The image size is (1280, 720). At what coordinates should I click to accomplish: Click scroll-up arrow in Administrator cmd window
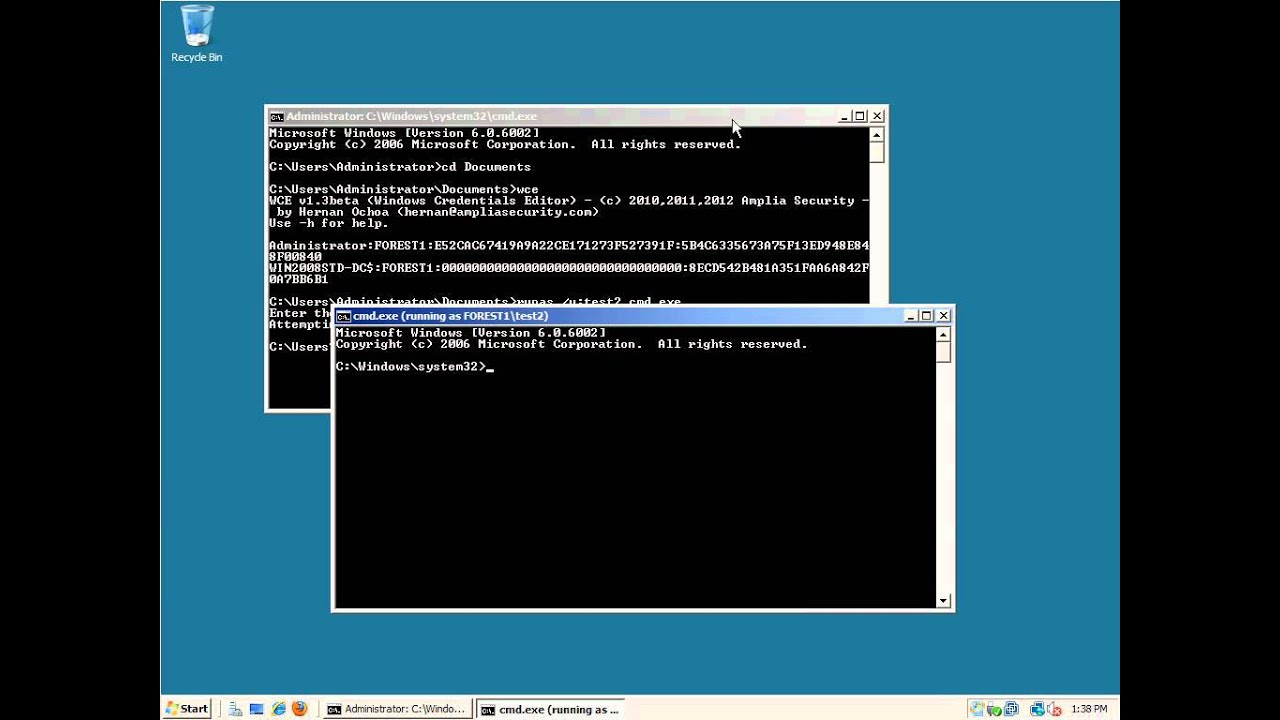(877, 135)
